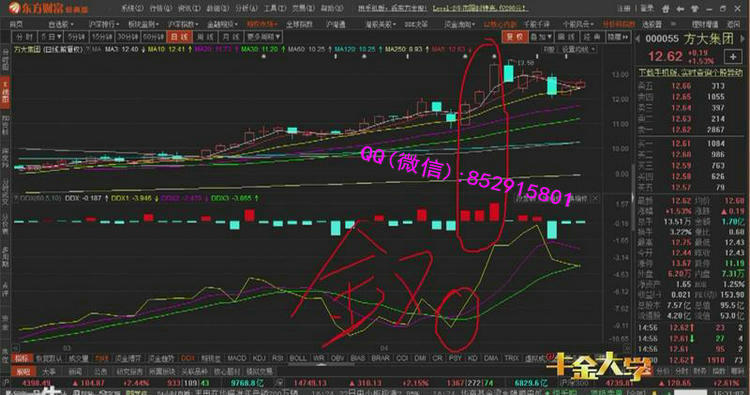750x395 pixels.
Task: Click the 画线 drawing button
Action: [x=566, y=37]
